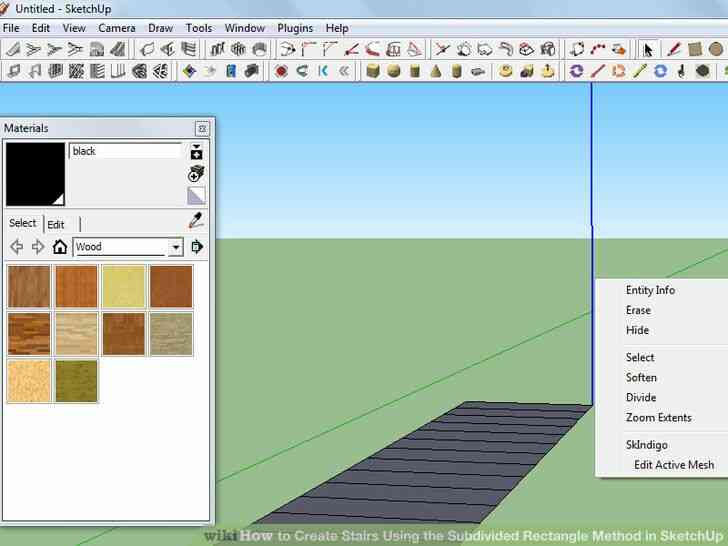
Task: Click the blue circular arrows icon
Action: pyautogui.click(x=660, y=71)
